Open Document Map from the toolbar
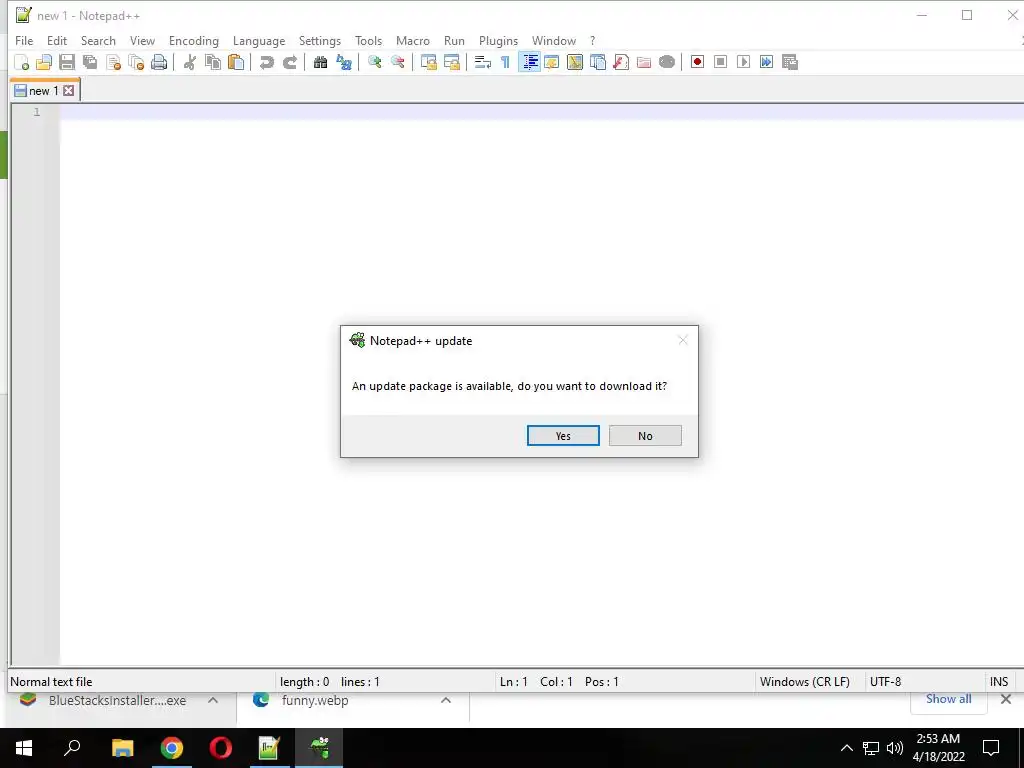 point(575,62)
